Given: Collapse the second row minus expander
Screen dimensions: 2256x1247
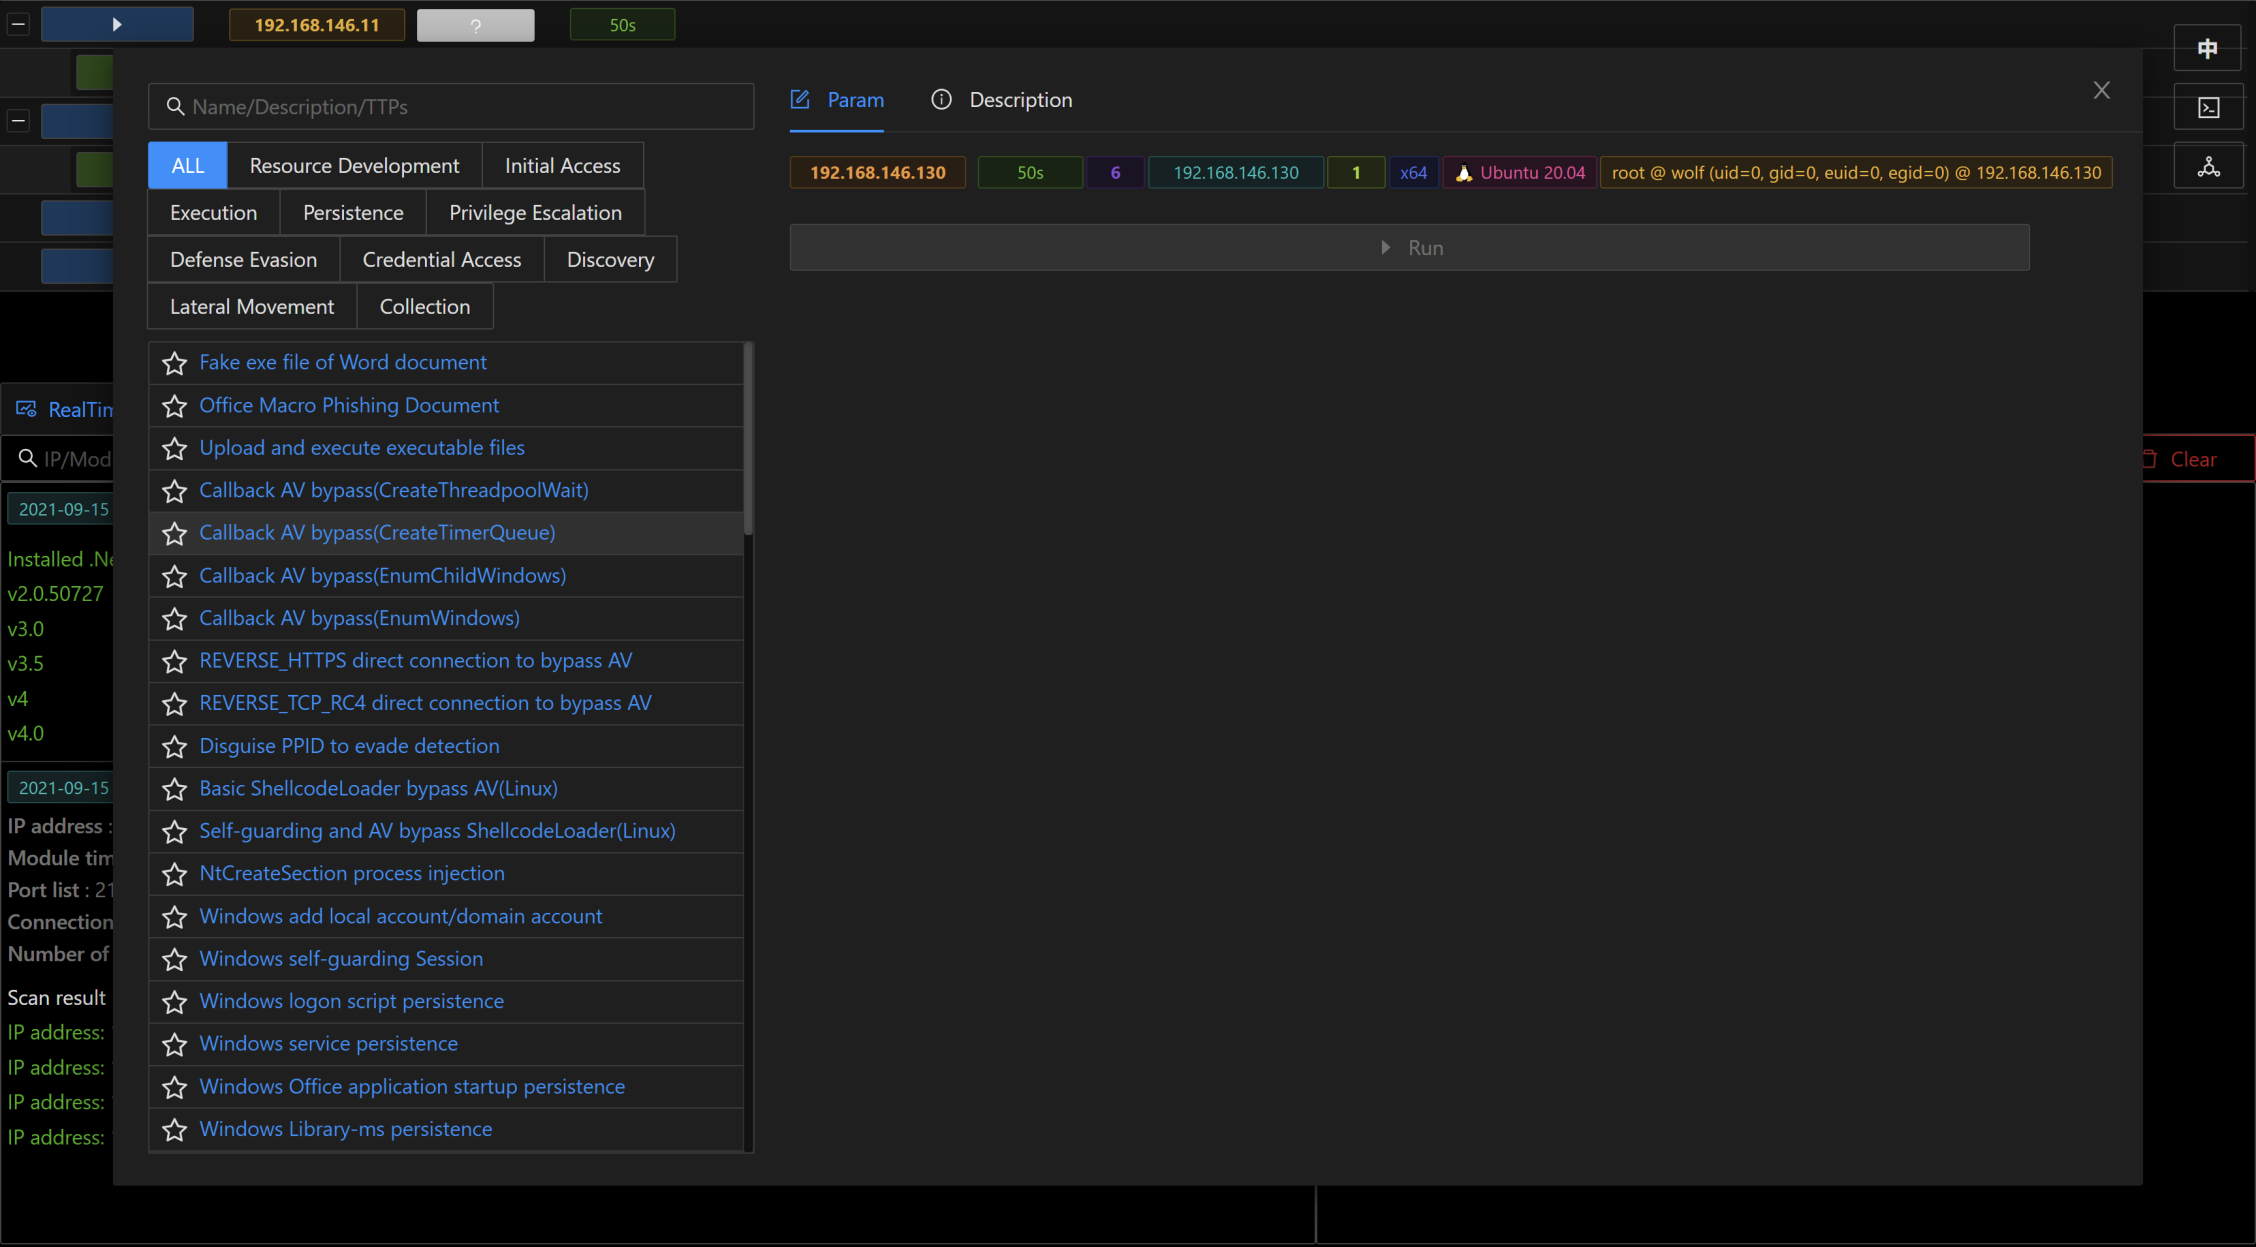Looking at the screenshot, I should tap(18, 121).
